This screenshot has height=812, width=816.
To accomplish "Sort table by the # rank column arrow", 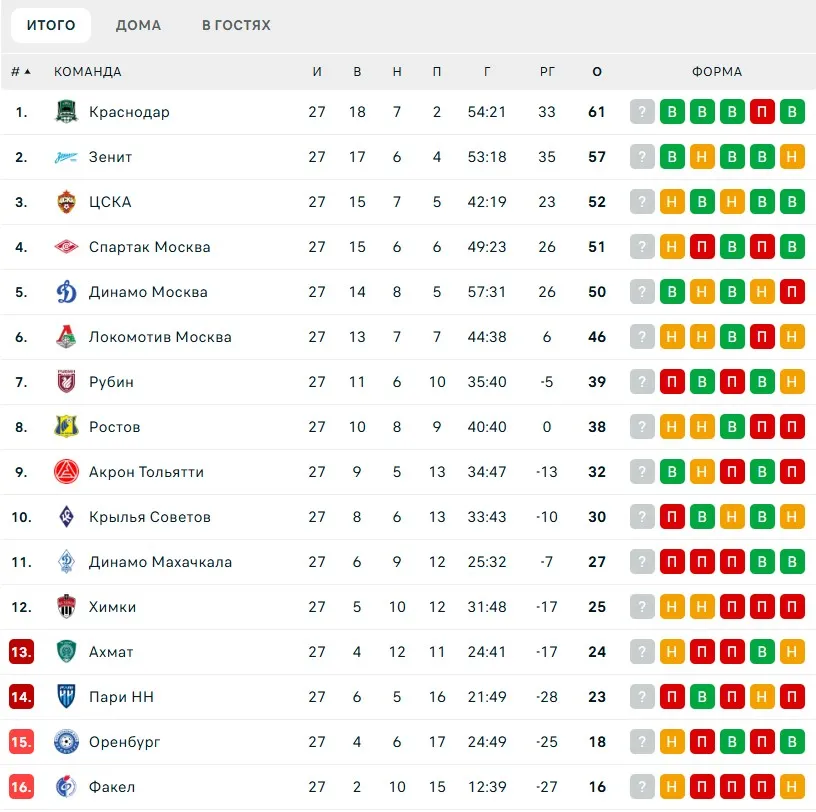I will coord(27,72).
